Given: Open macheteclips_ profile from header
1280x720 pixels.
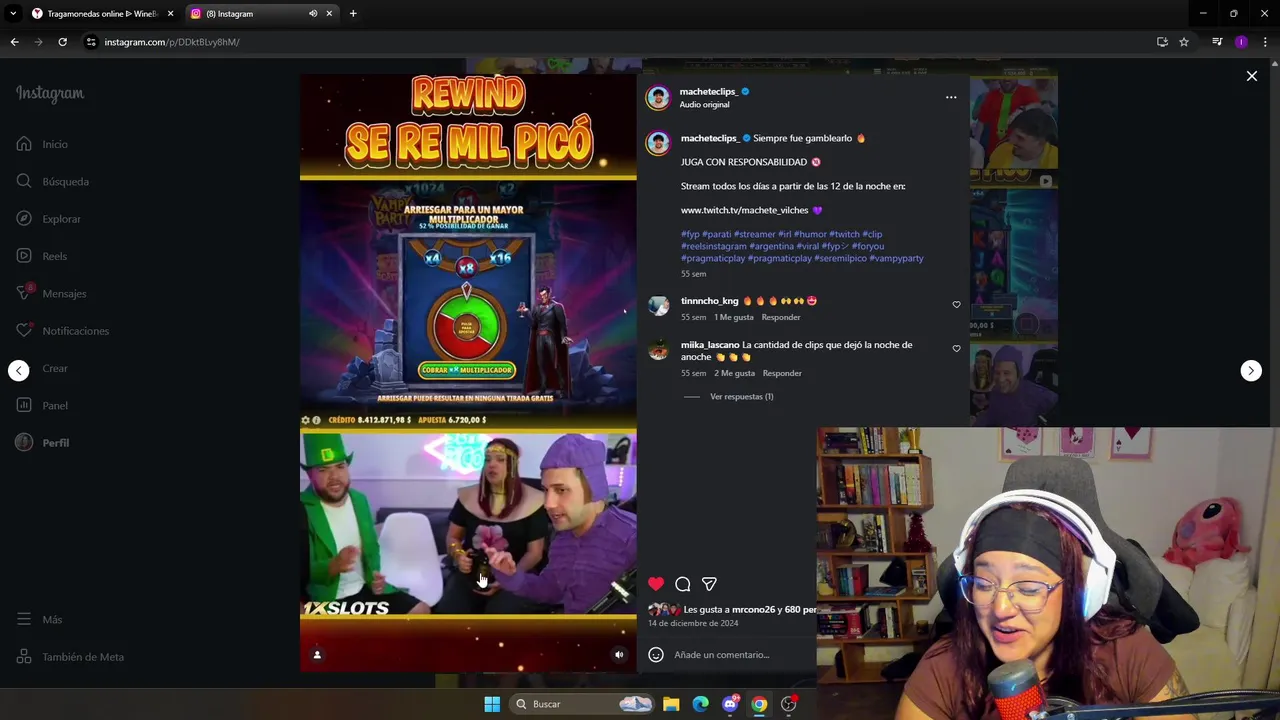Looking at the screenshot, I should [708, 91].
